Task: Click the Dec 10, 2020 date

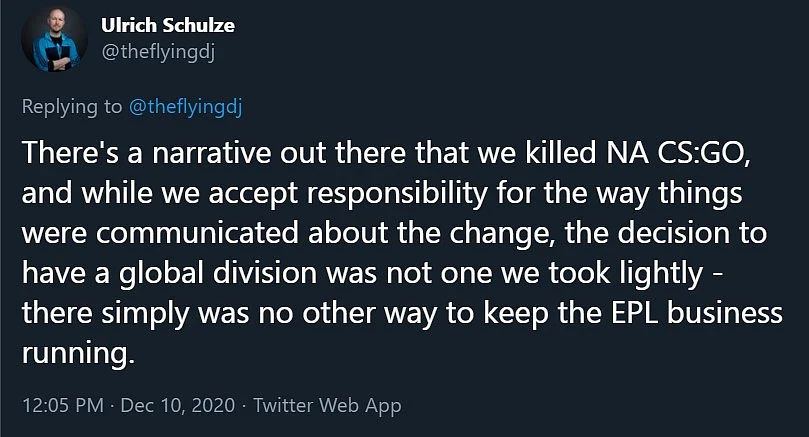Action: pyautogui.click(x=177, y=406)
